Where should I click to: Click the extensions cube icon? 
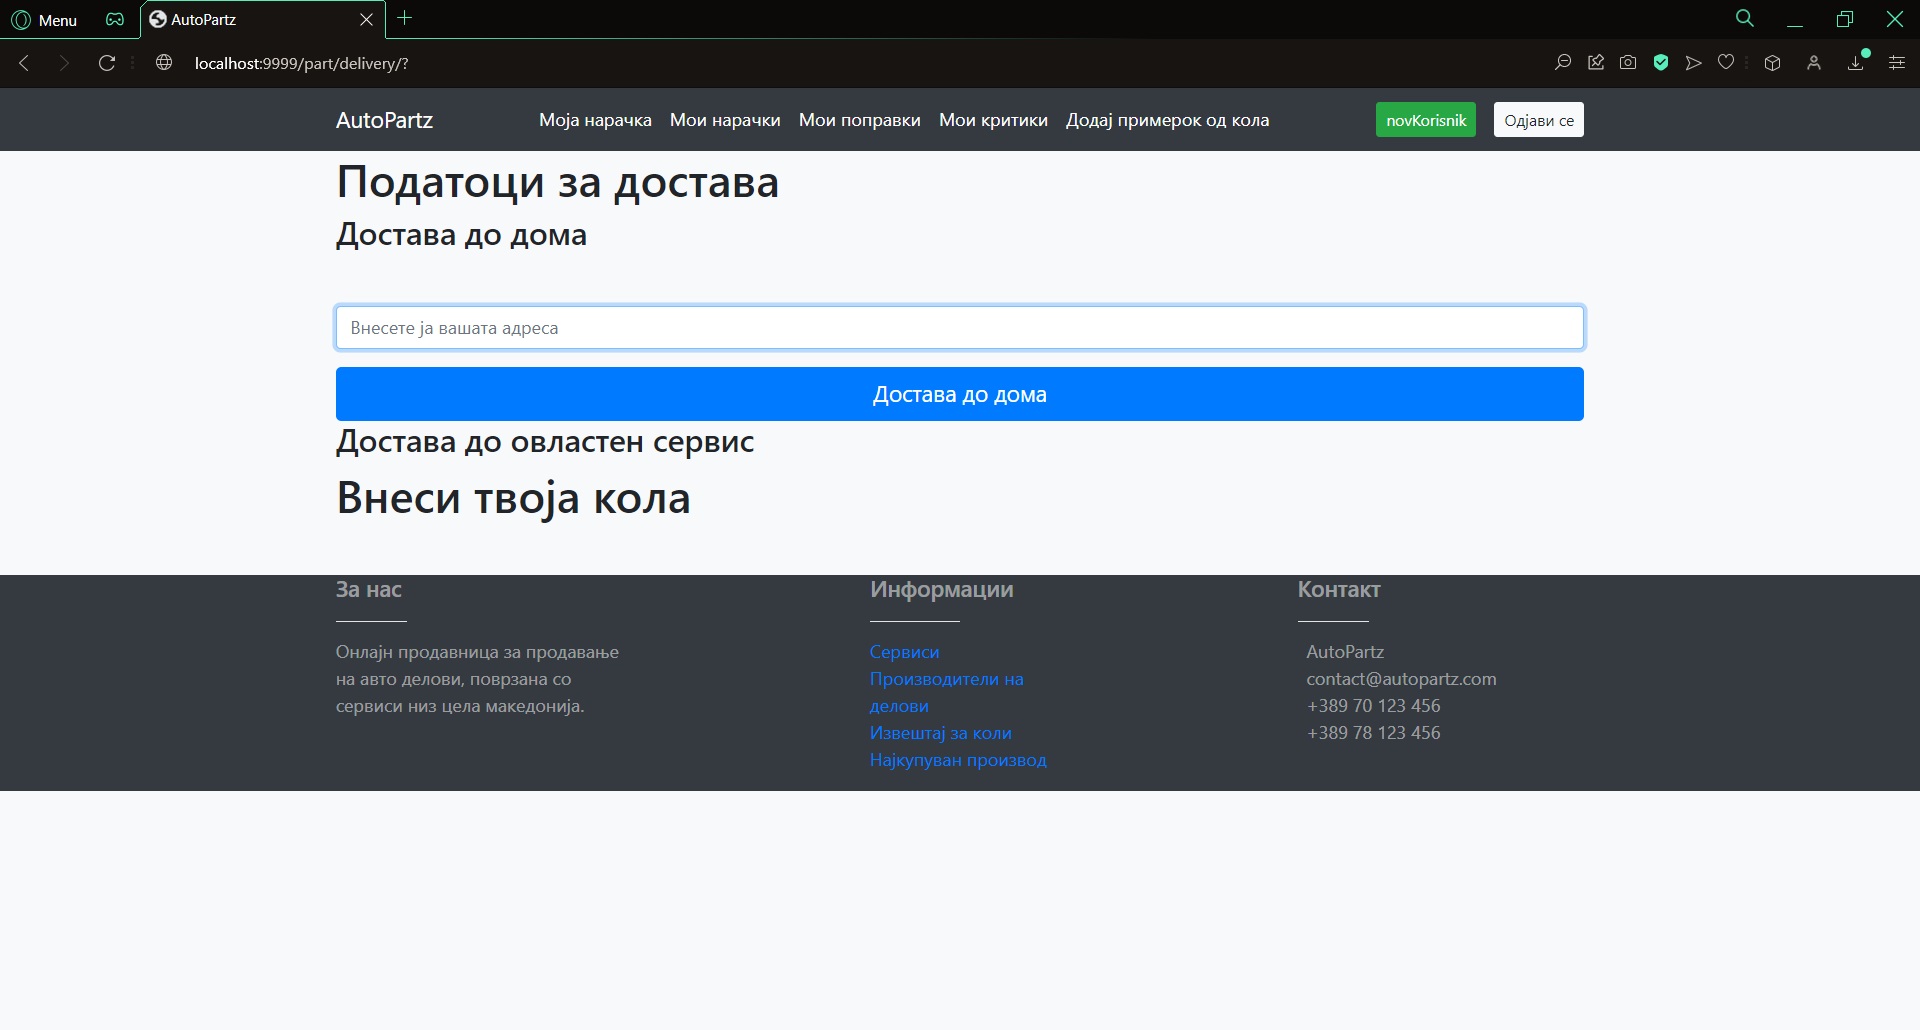click(1772, 63)
